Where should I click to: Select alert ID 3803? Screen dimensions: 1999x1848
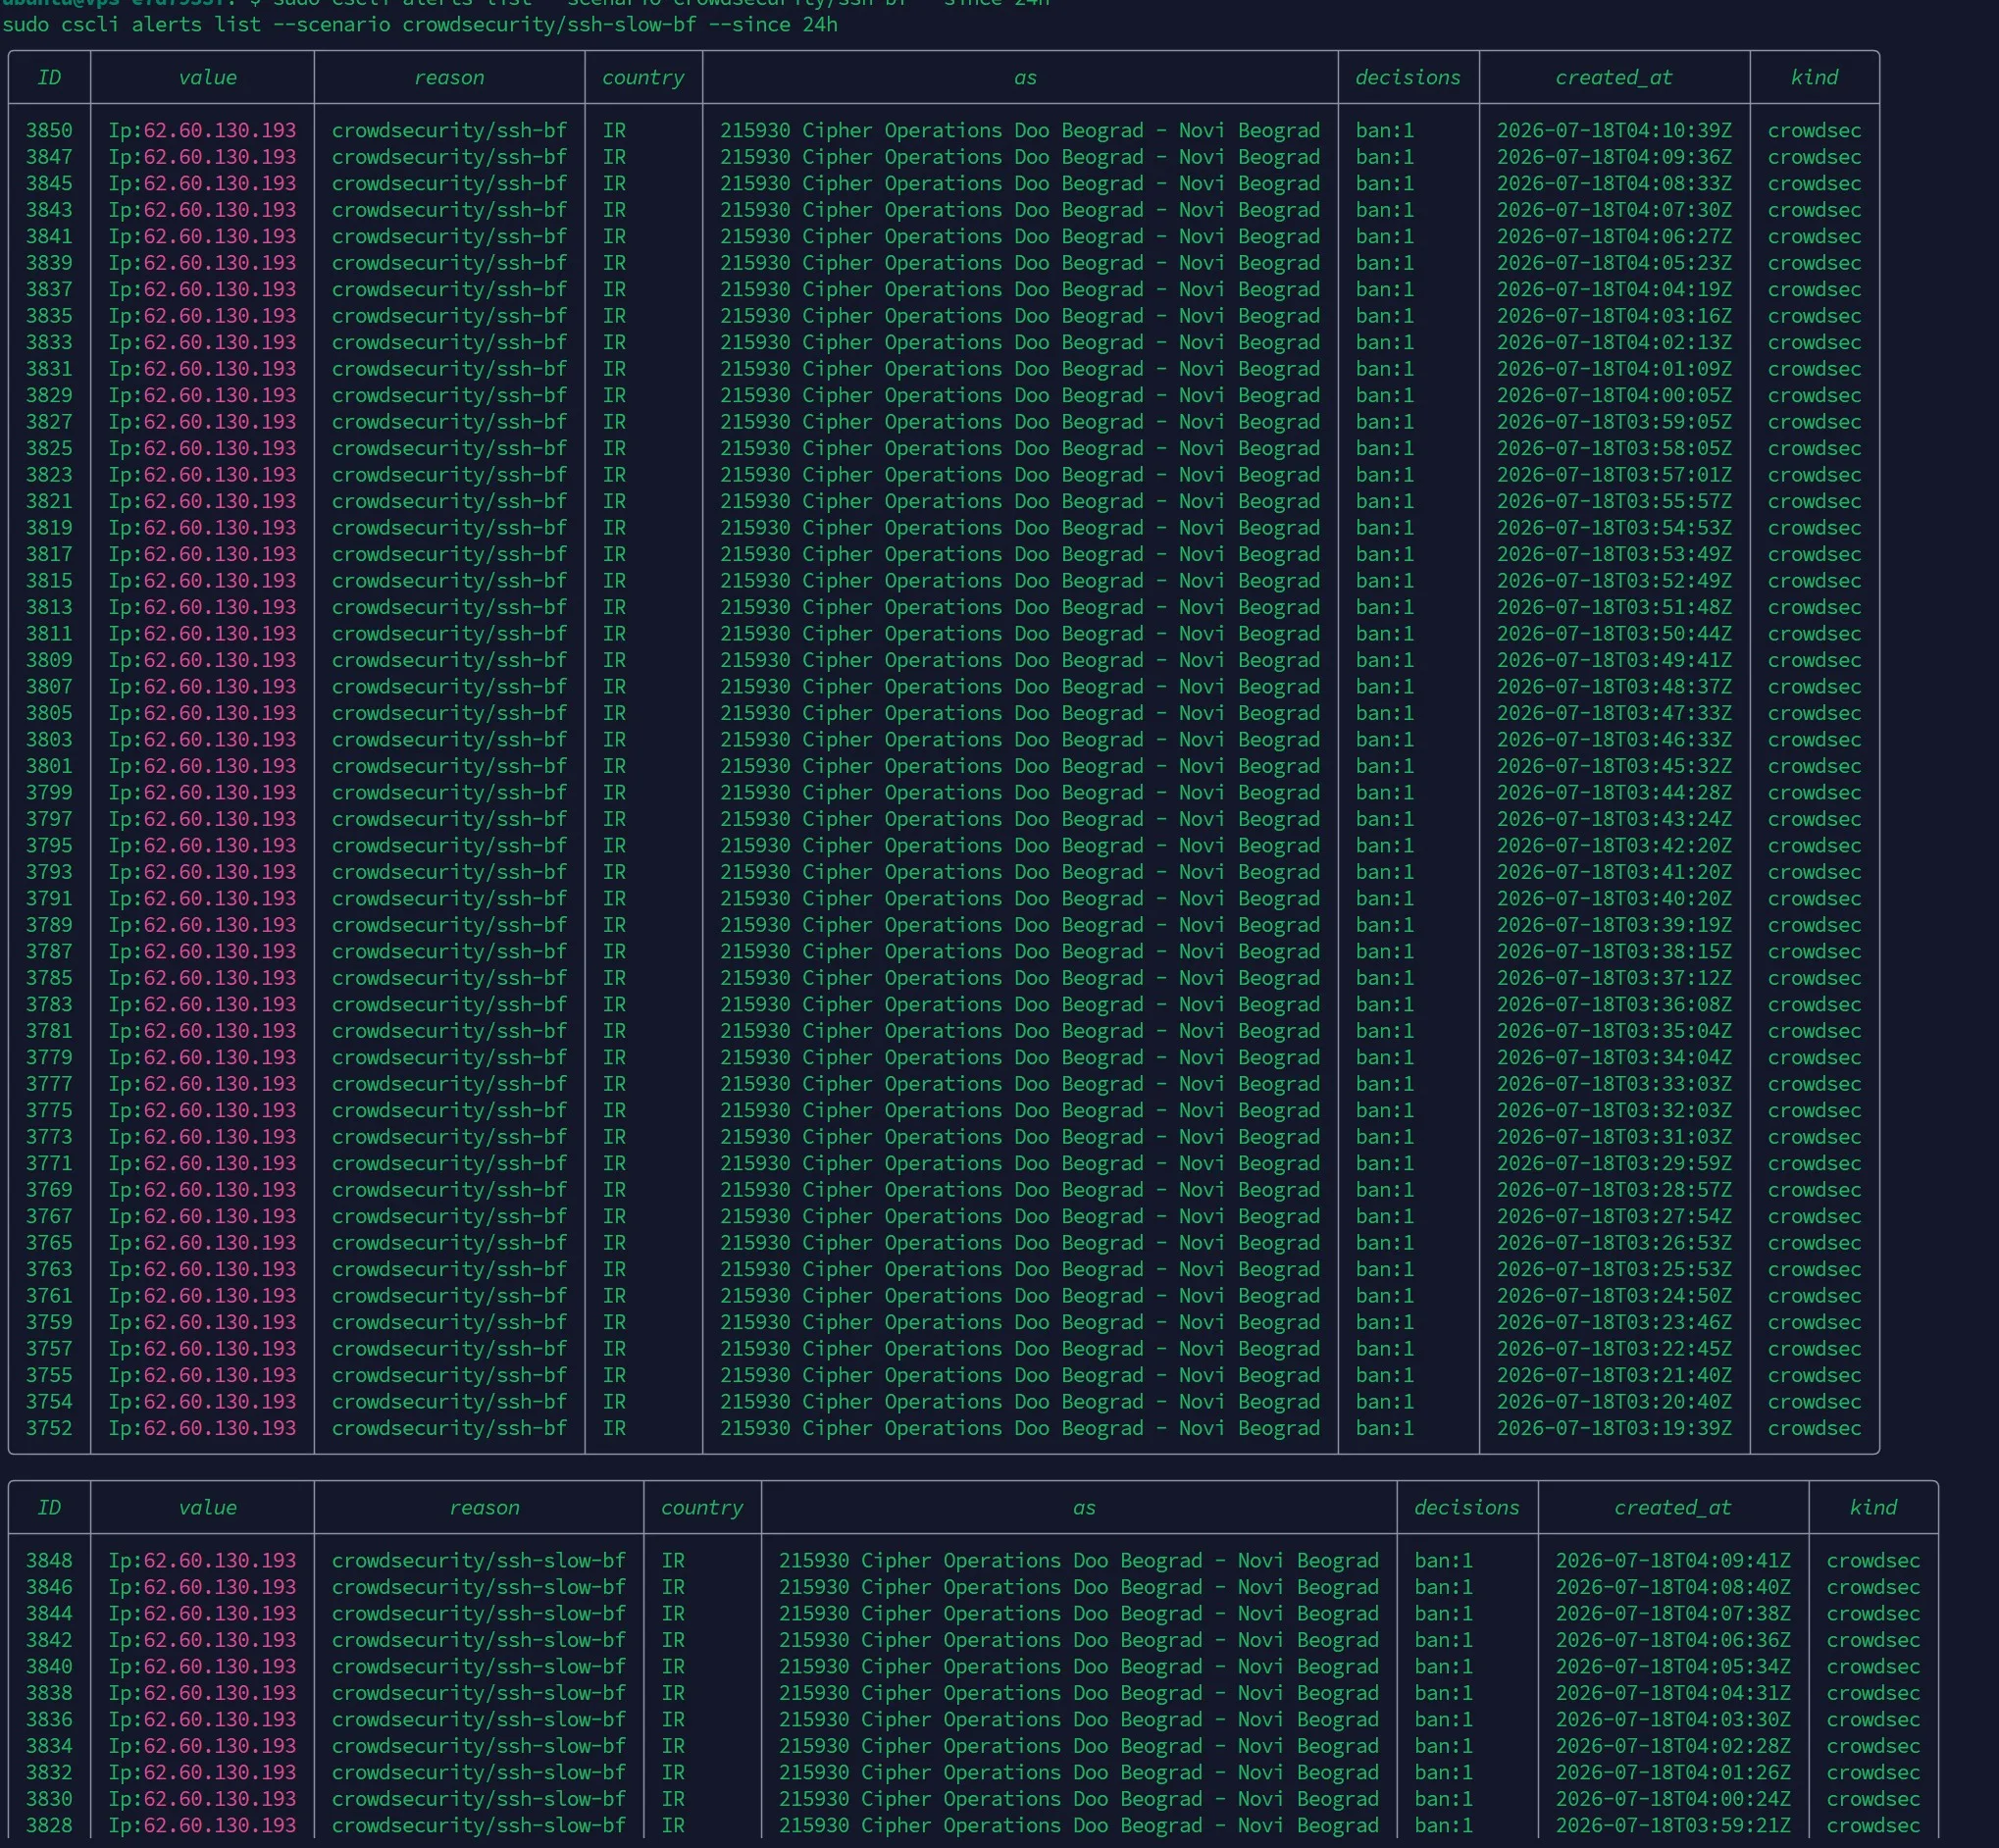pyautogui.click(x=49, y=740)
